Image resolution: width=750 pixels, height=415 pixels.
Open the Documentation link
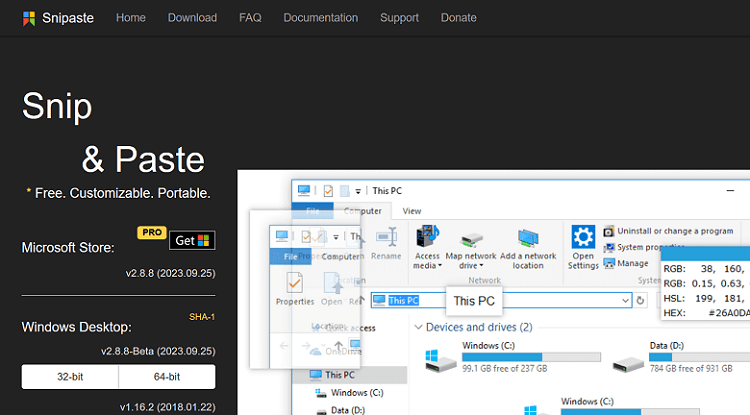[320, 18]
